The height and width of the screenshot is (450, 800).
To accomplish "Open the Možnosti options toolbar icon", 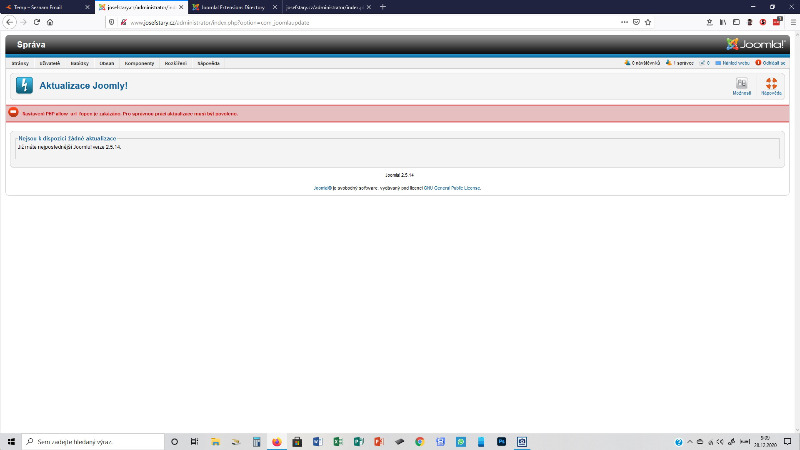I will (x=741, y=86).
